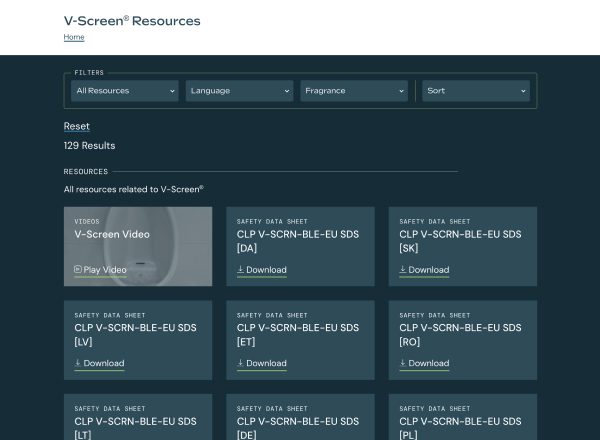Select the SDS [ET] card title
Image resolution: width=600 pixels, height=440 pixels.
[x=298, y=335]
